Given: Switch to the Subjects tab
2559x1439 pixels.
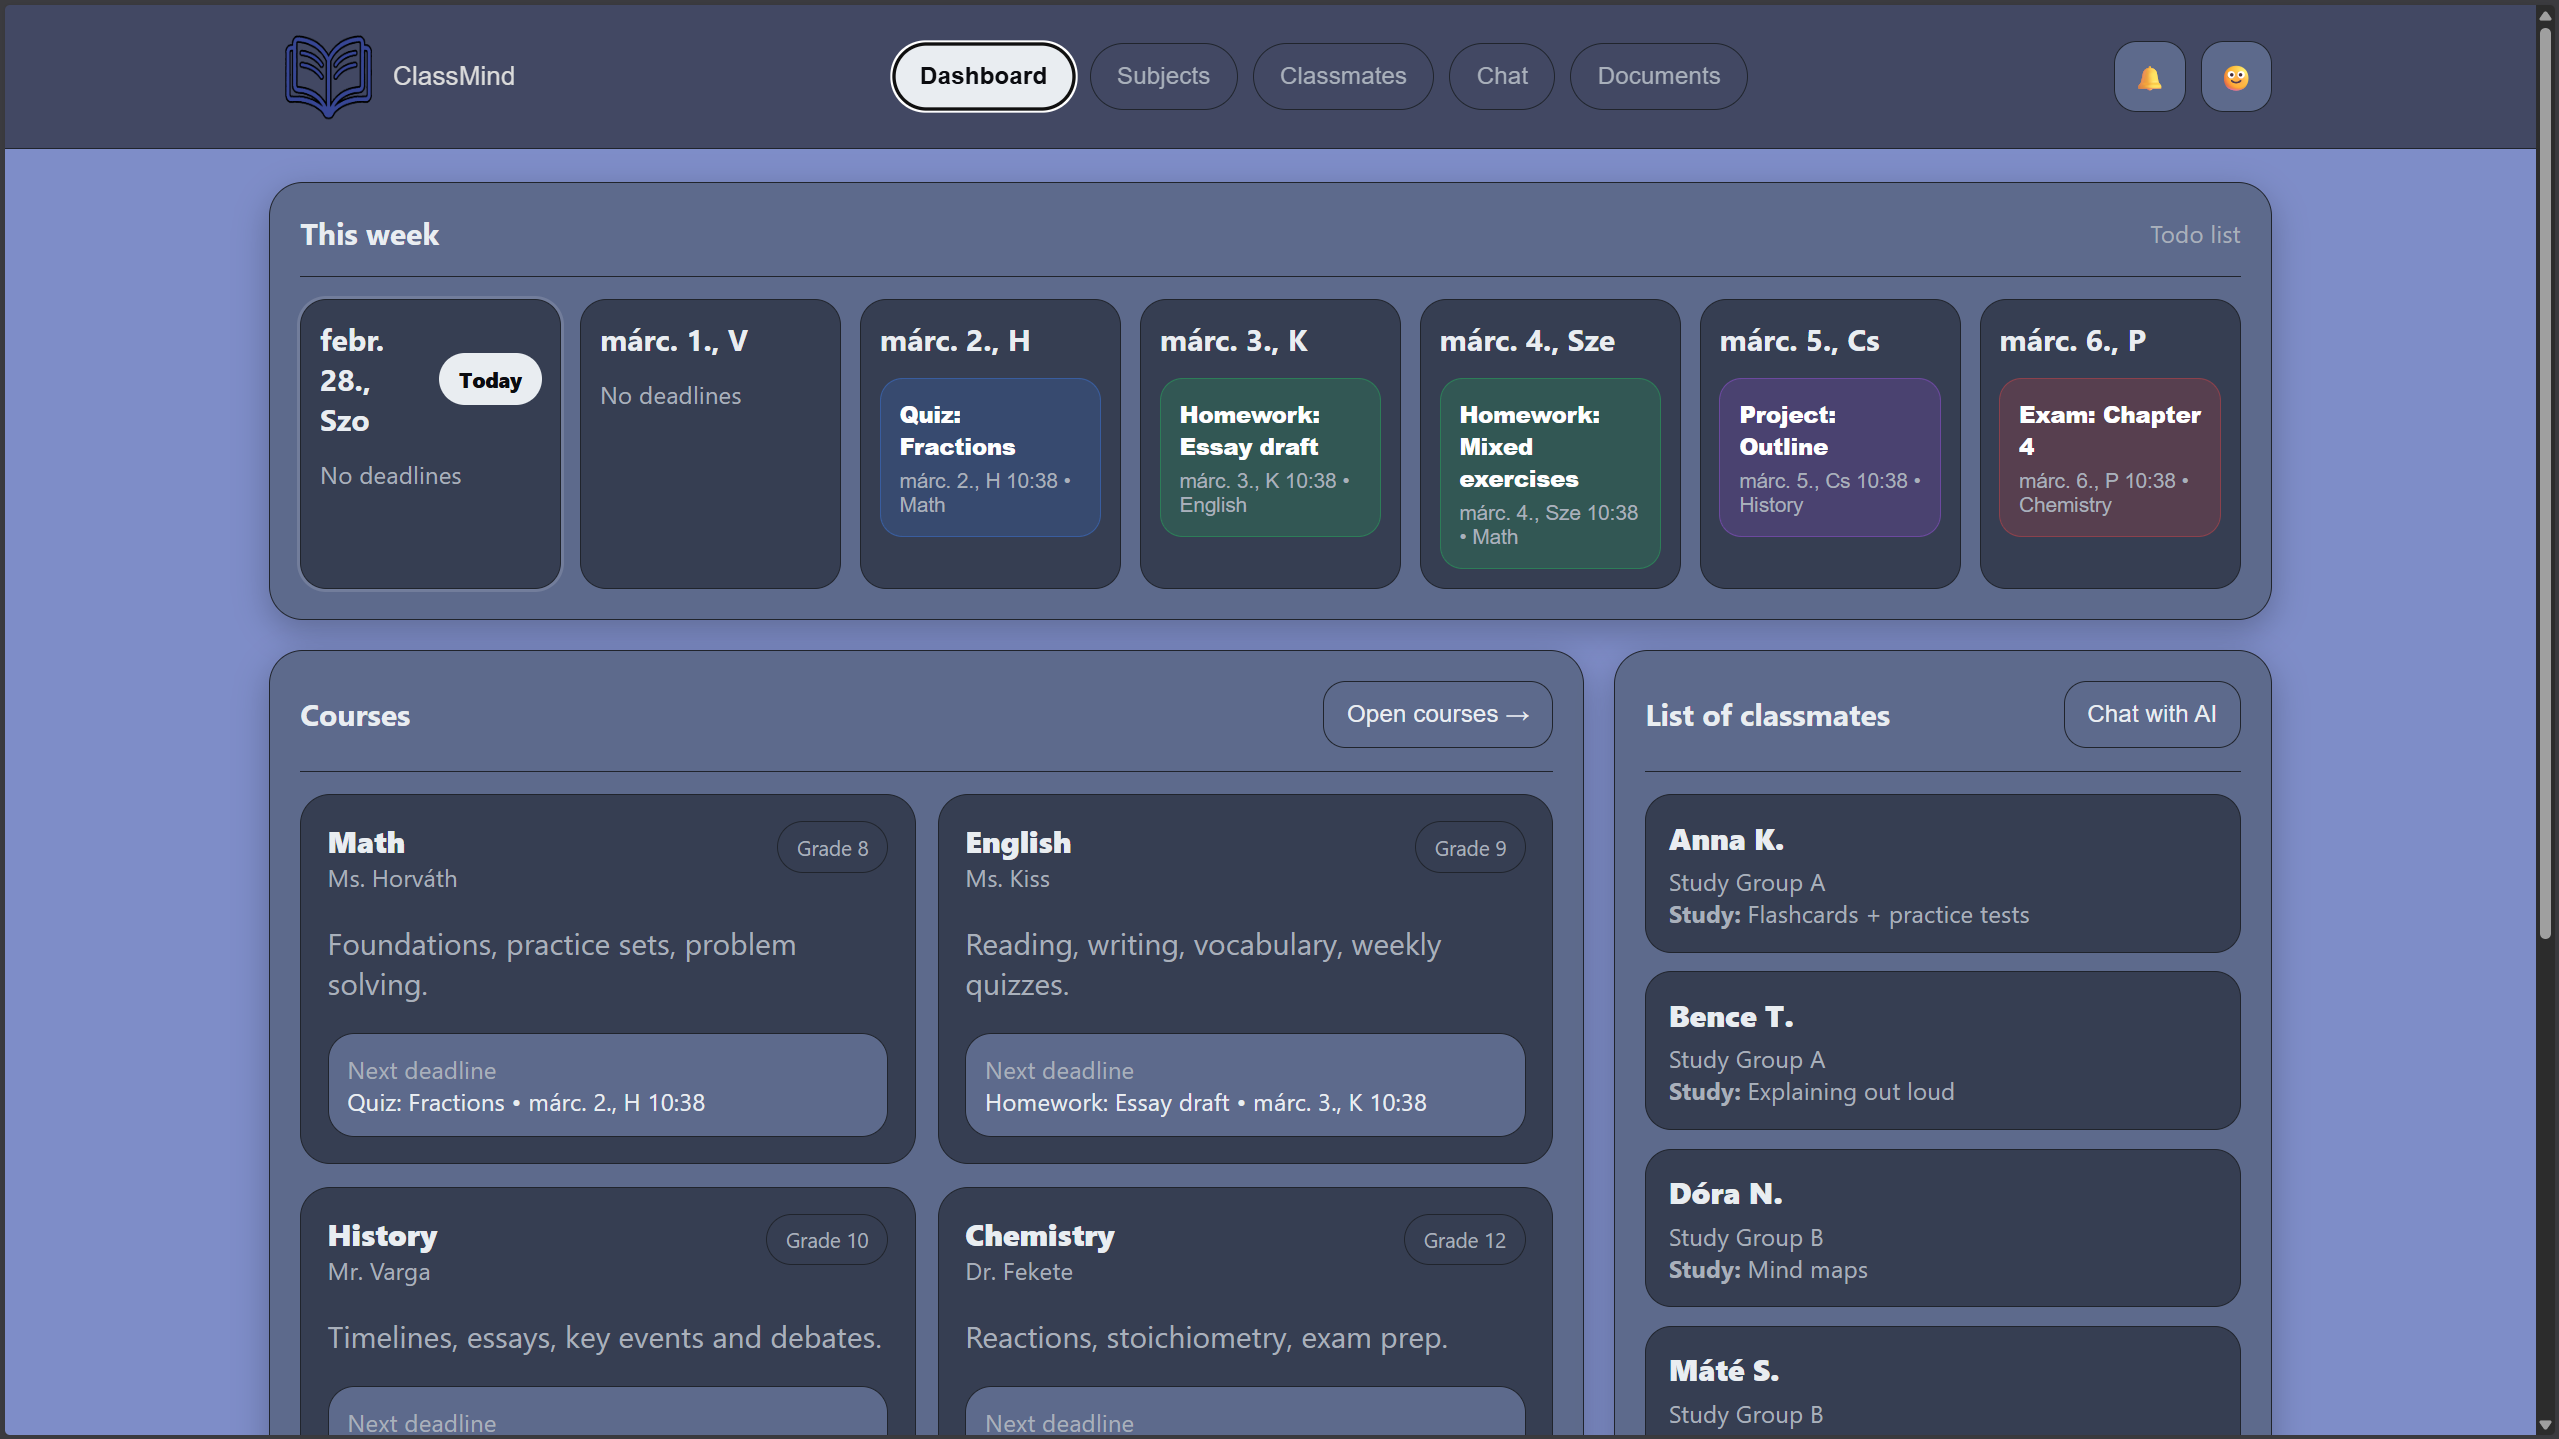Looking at the screenshot, I should click(x=1162, y=76).
